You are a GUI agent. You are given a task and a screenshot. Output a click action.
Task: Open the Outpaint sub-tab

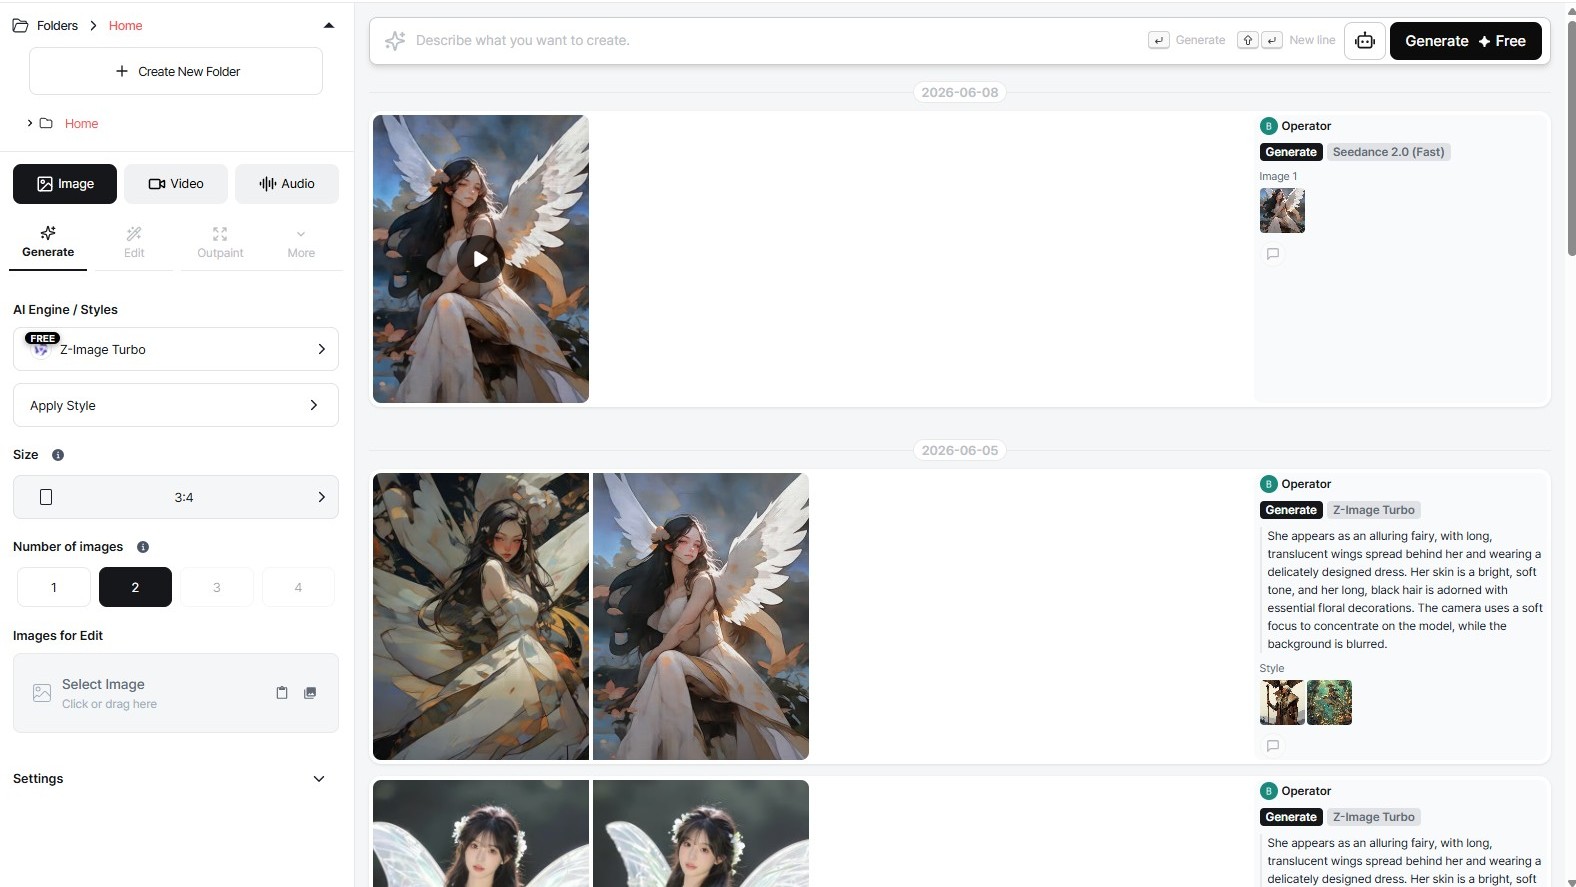[x=220, y=242]
